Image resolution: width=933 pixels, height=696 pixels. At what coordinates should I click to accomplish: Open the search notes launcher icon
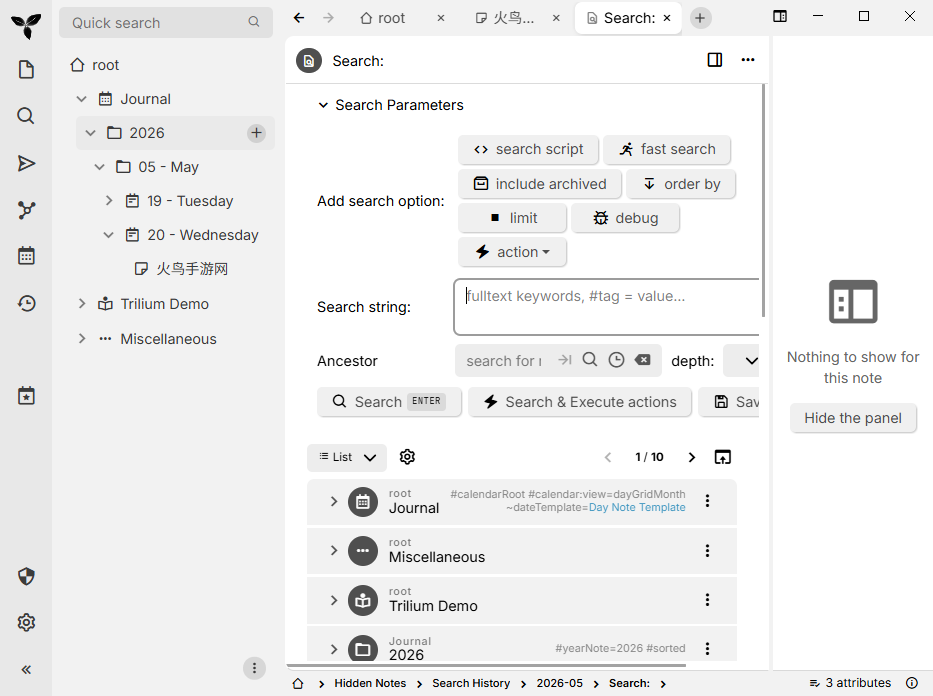[x=26, y=115]
